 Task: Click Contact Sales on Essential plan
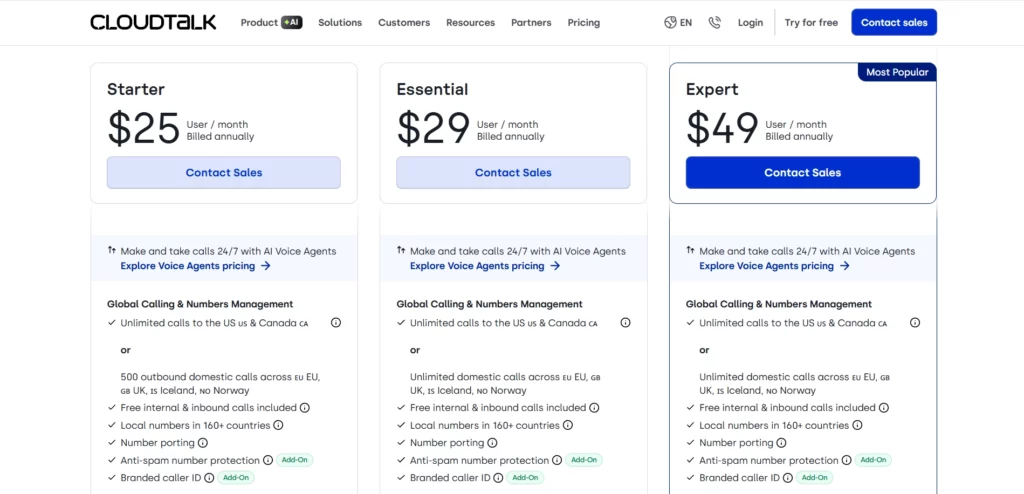tap(513, 173)
